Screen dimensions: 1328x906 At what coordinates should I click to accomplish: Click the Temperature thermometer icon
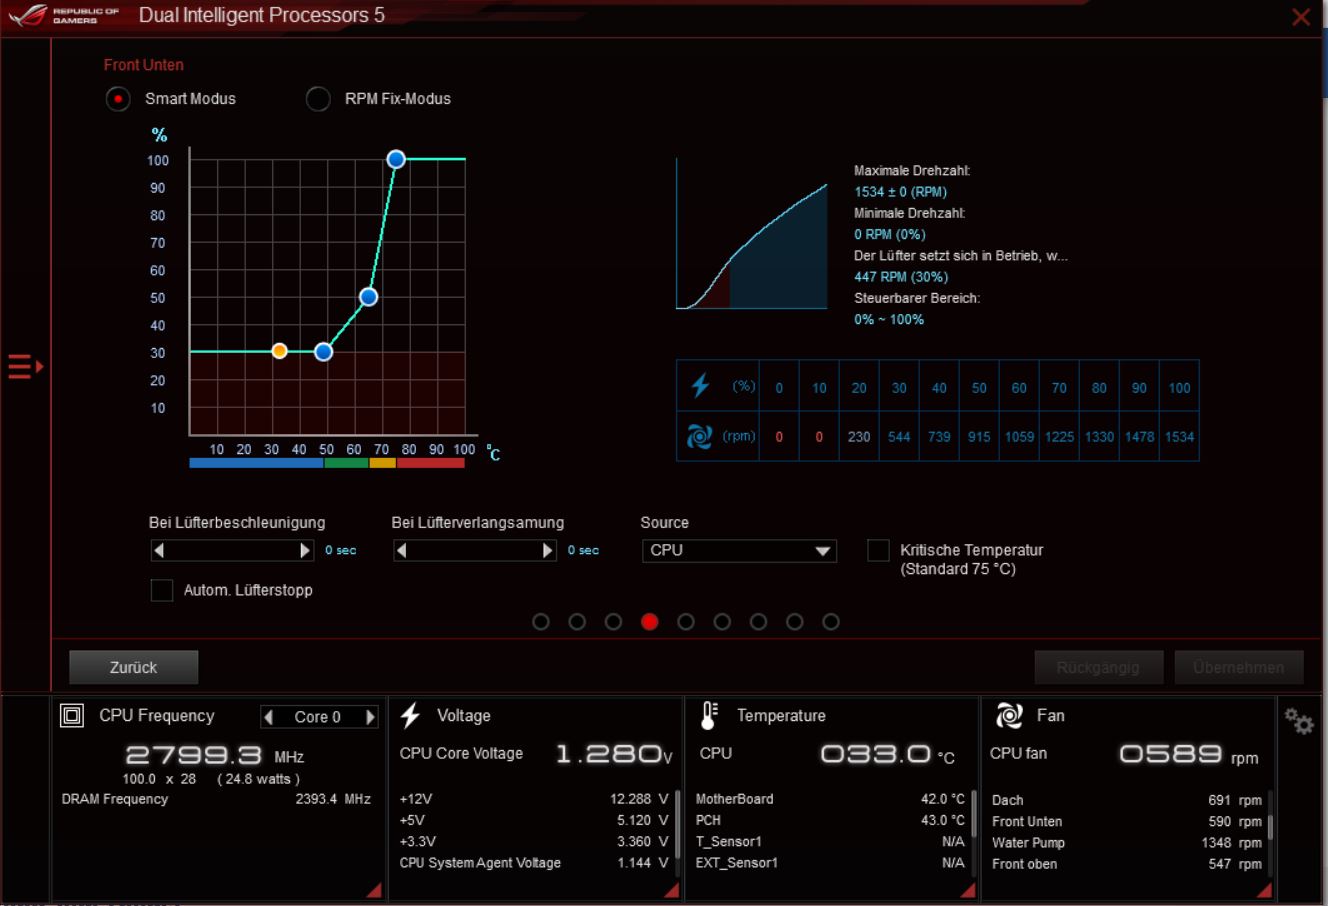pos(709,715)
